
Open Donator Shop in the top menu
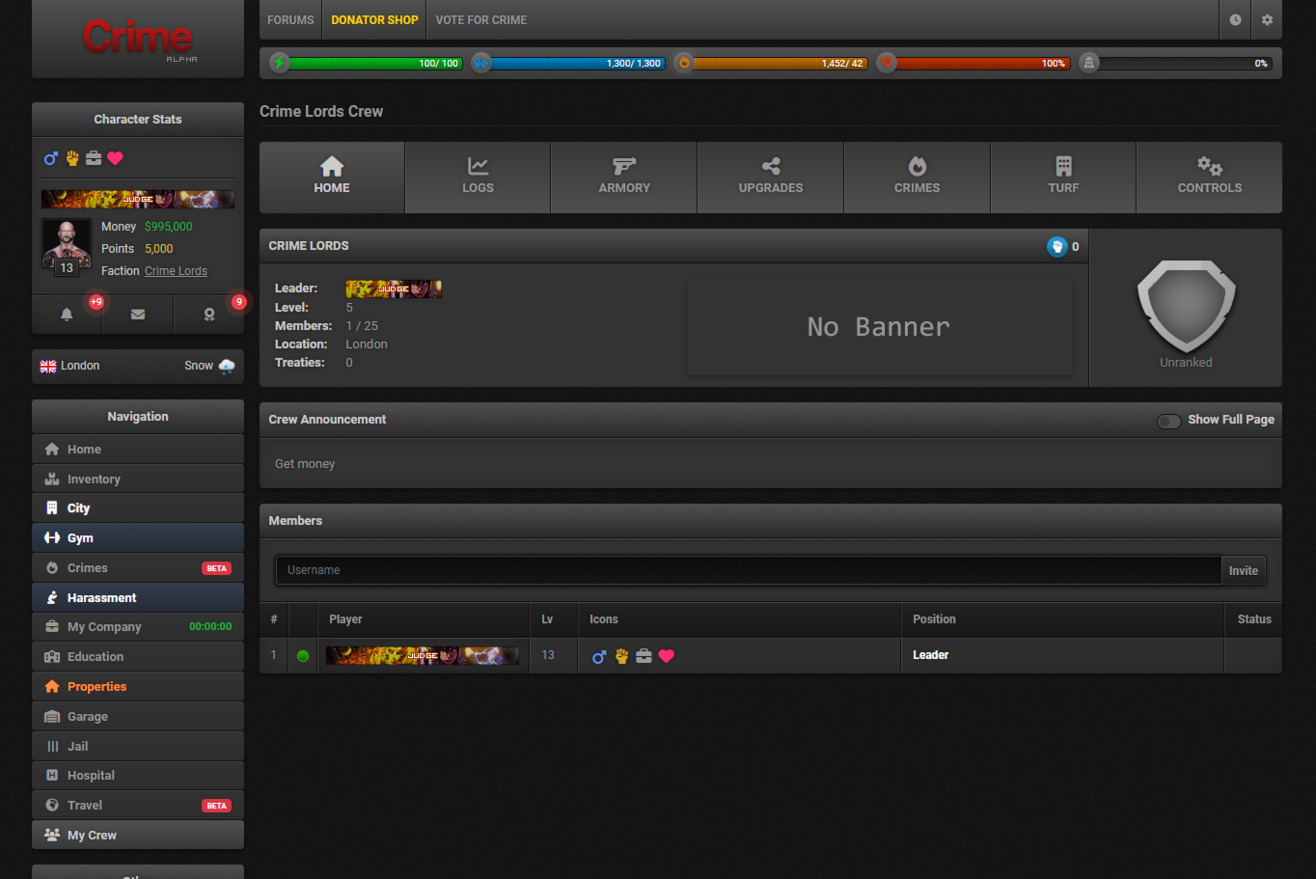click(374, 20)
